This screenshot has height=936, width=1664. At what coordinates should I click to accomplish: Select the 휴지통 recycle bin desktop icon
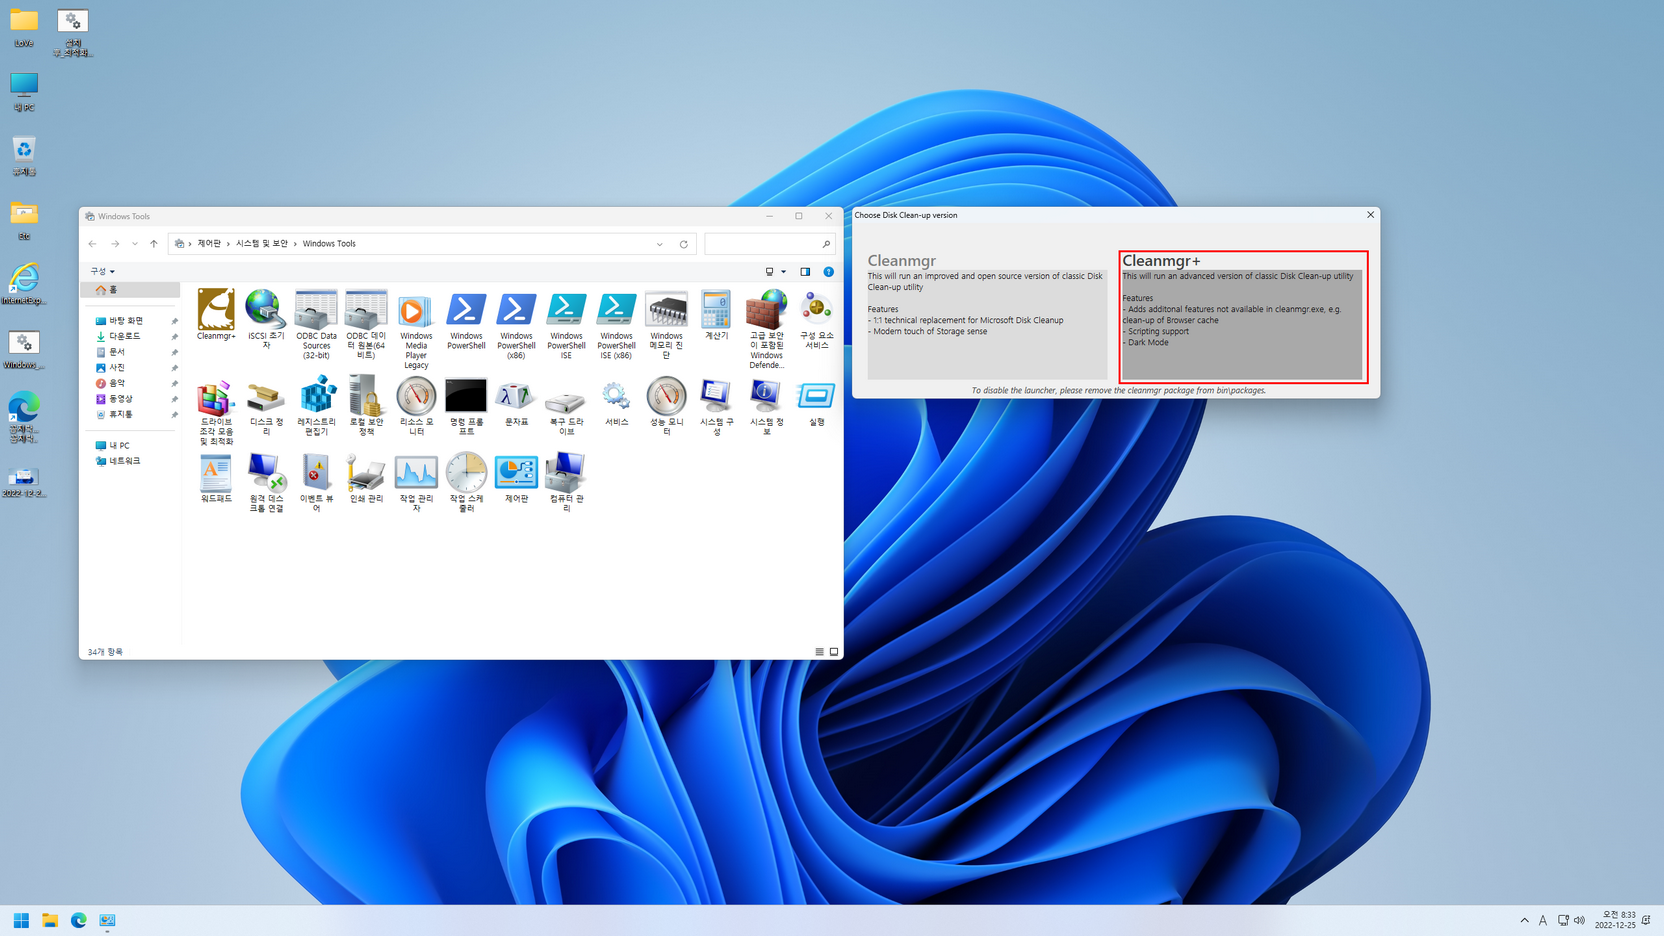(x=24, y=157)
